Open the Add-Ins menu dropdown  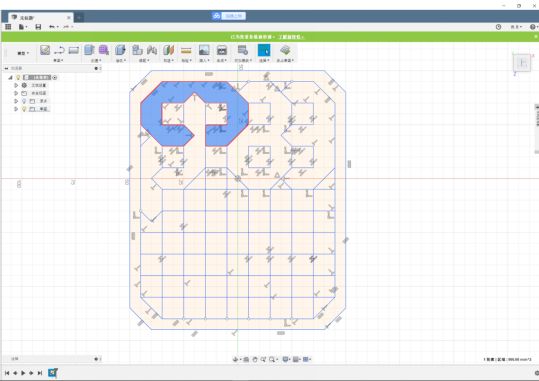pyautogui.click(x=243, y=61)
